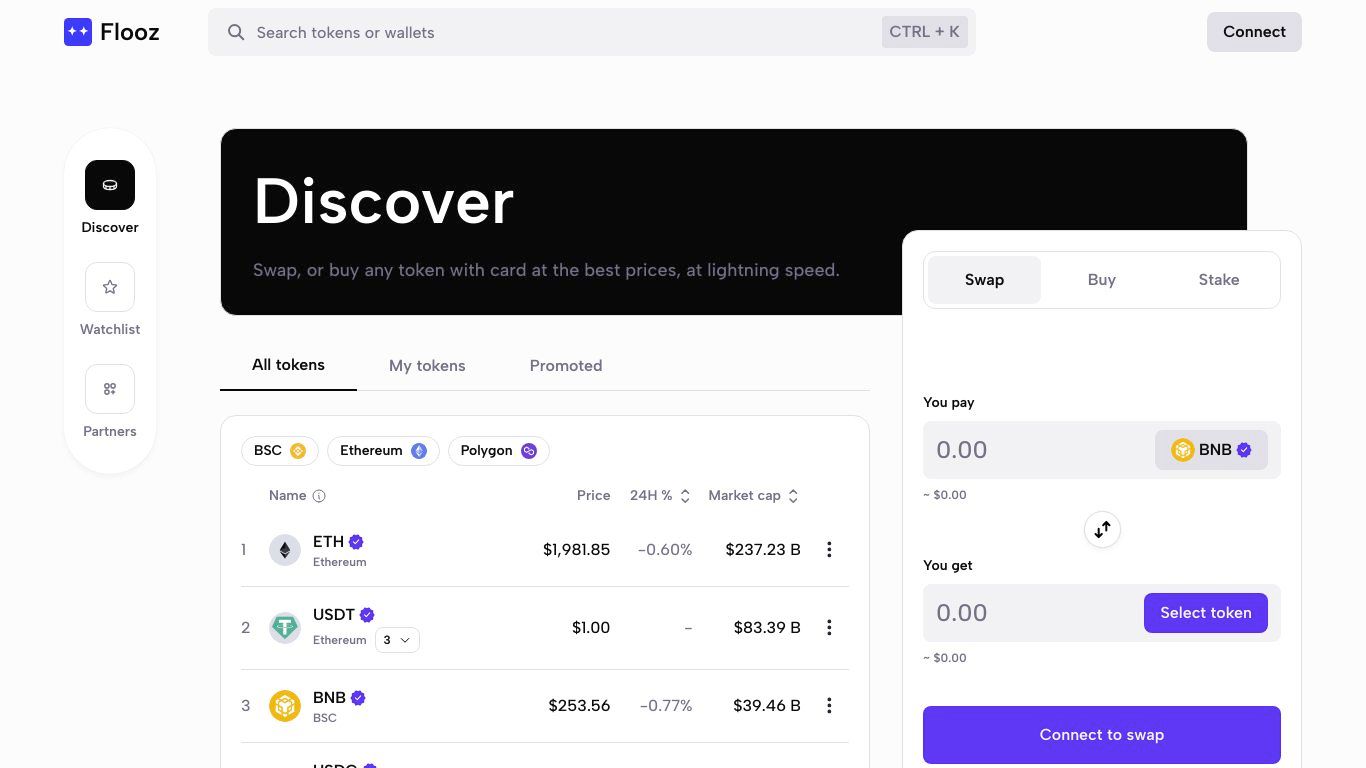Click ETH price $1,981.85
The width and height of the screenshot is (1366, 768).
576,550
